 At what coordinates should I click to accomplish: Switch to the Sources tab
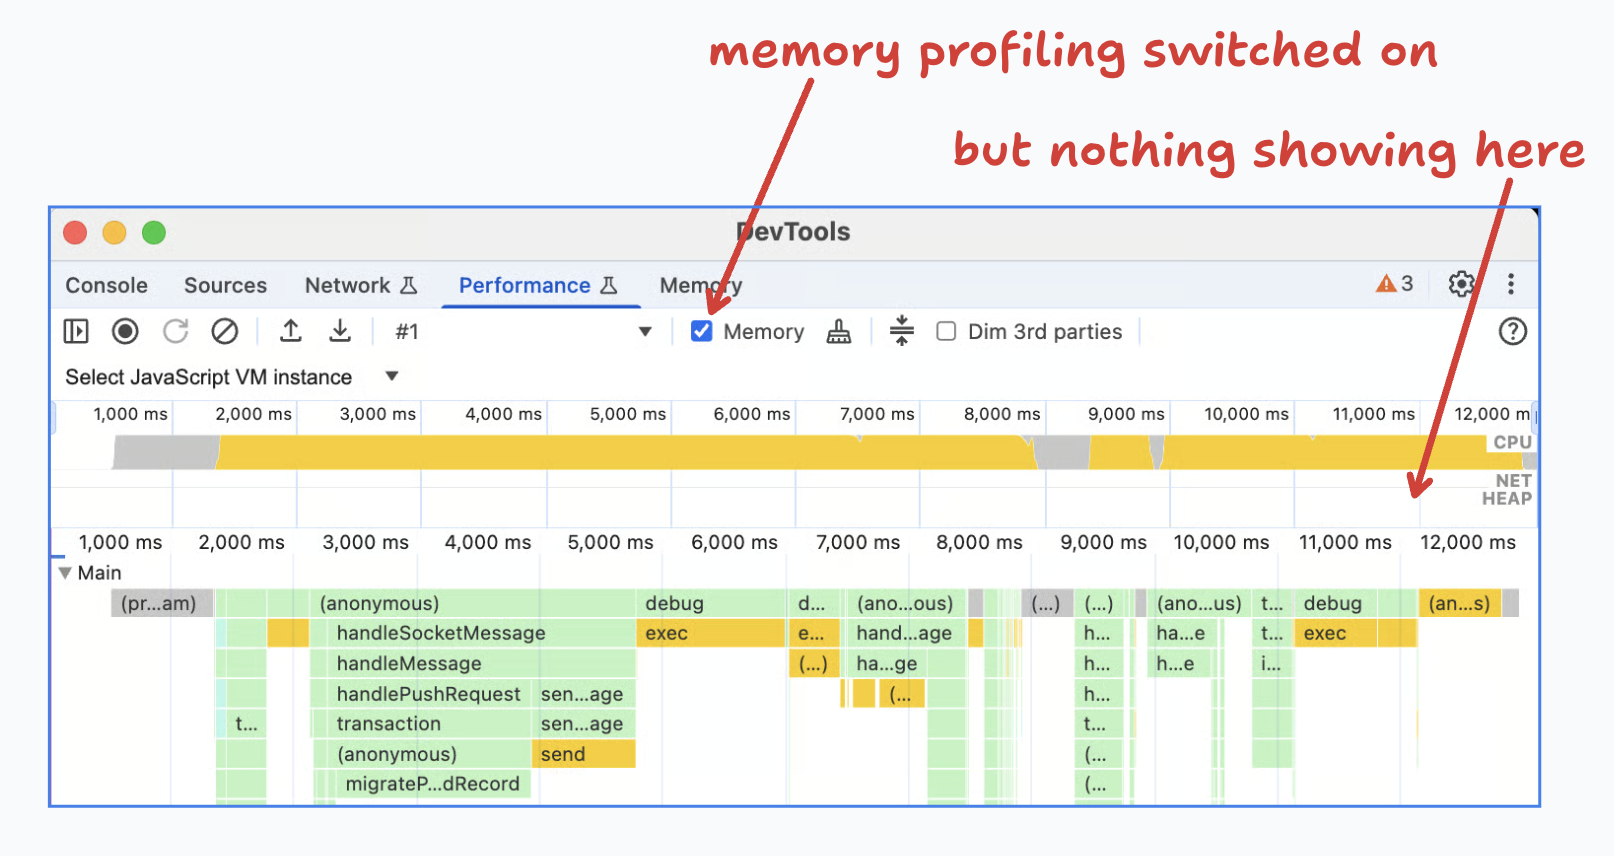point(226,285)
